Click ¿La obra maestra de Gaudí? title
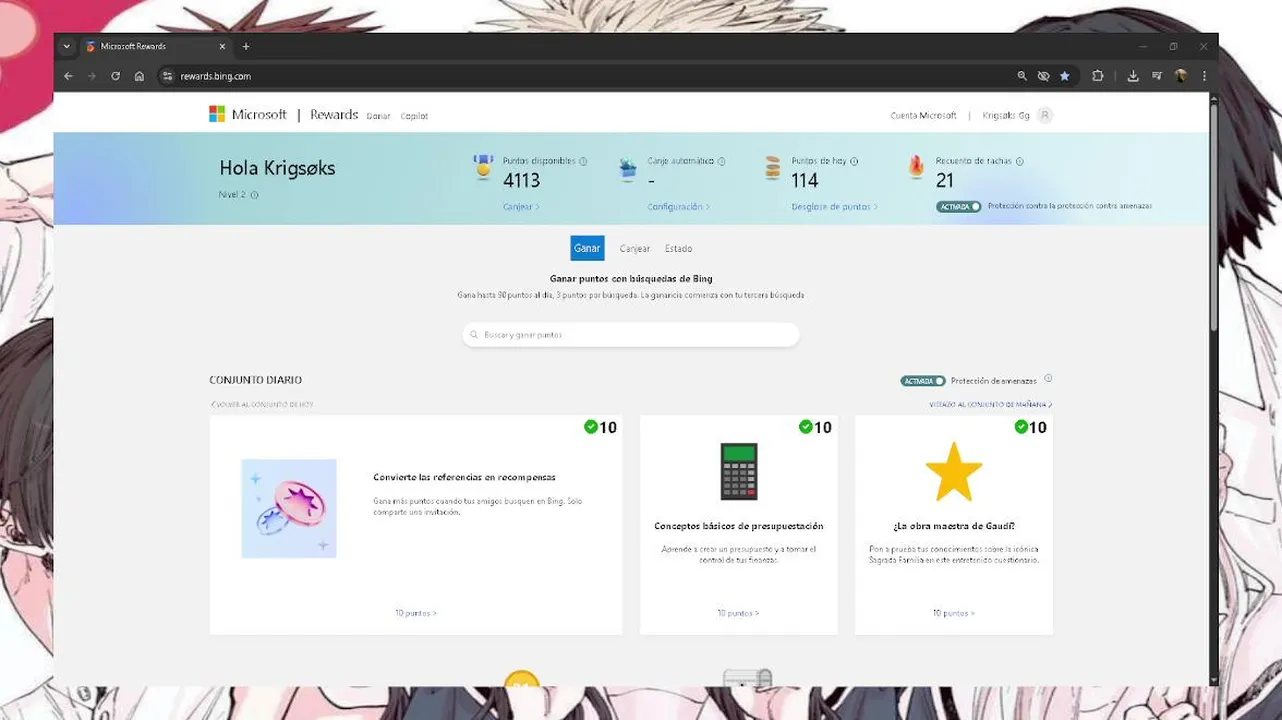This screenshot has width=1282, height=720. [954, 526]
